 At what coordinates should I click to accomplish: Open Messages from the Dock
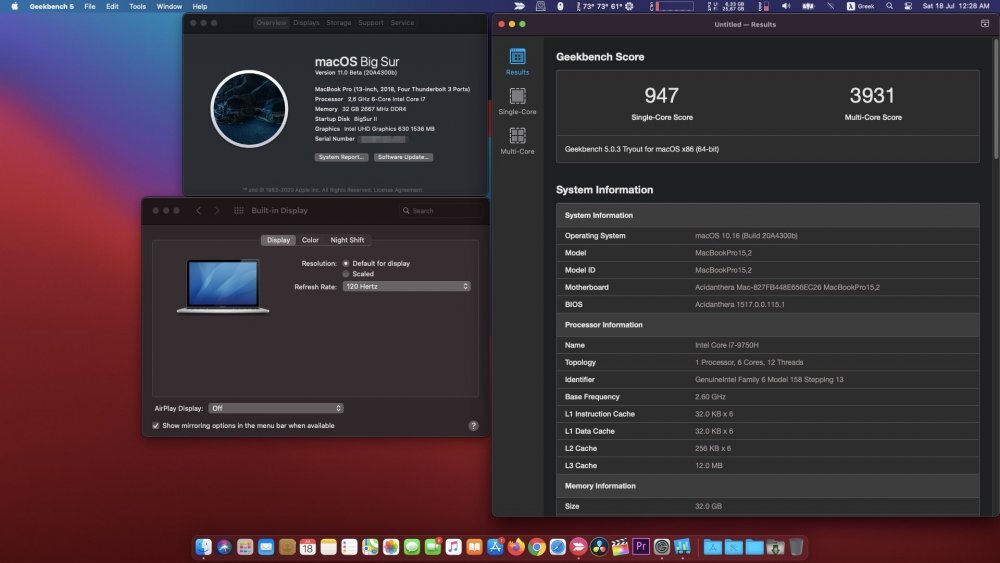point(412,547)
